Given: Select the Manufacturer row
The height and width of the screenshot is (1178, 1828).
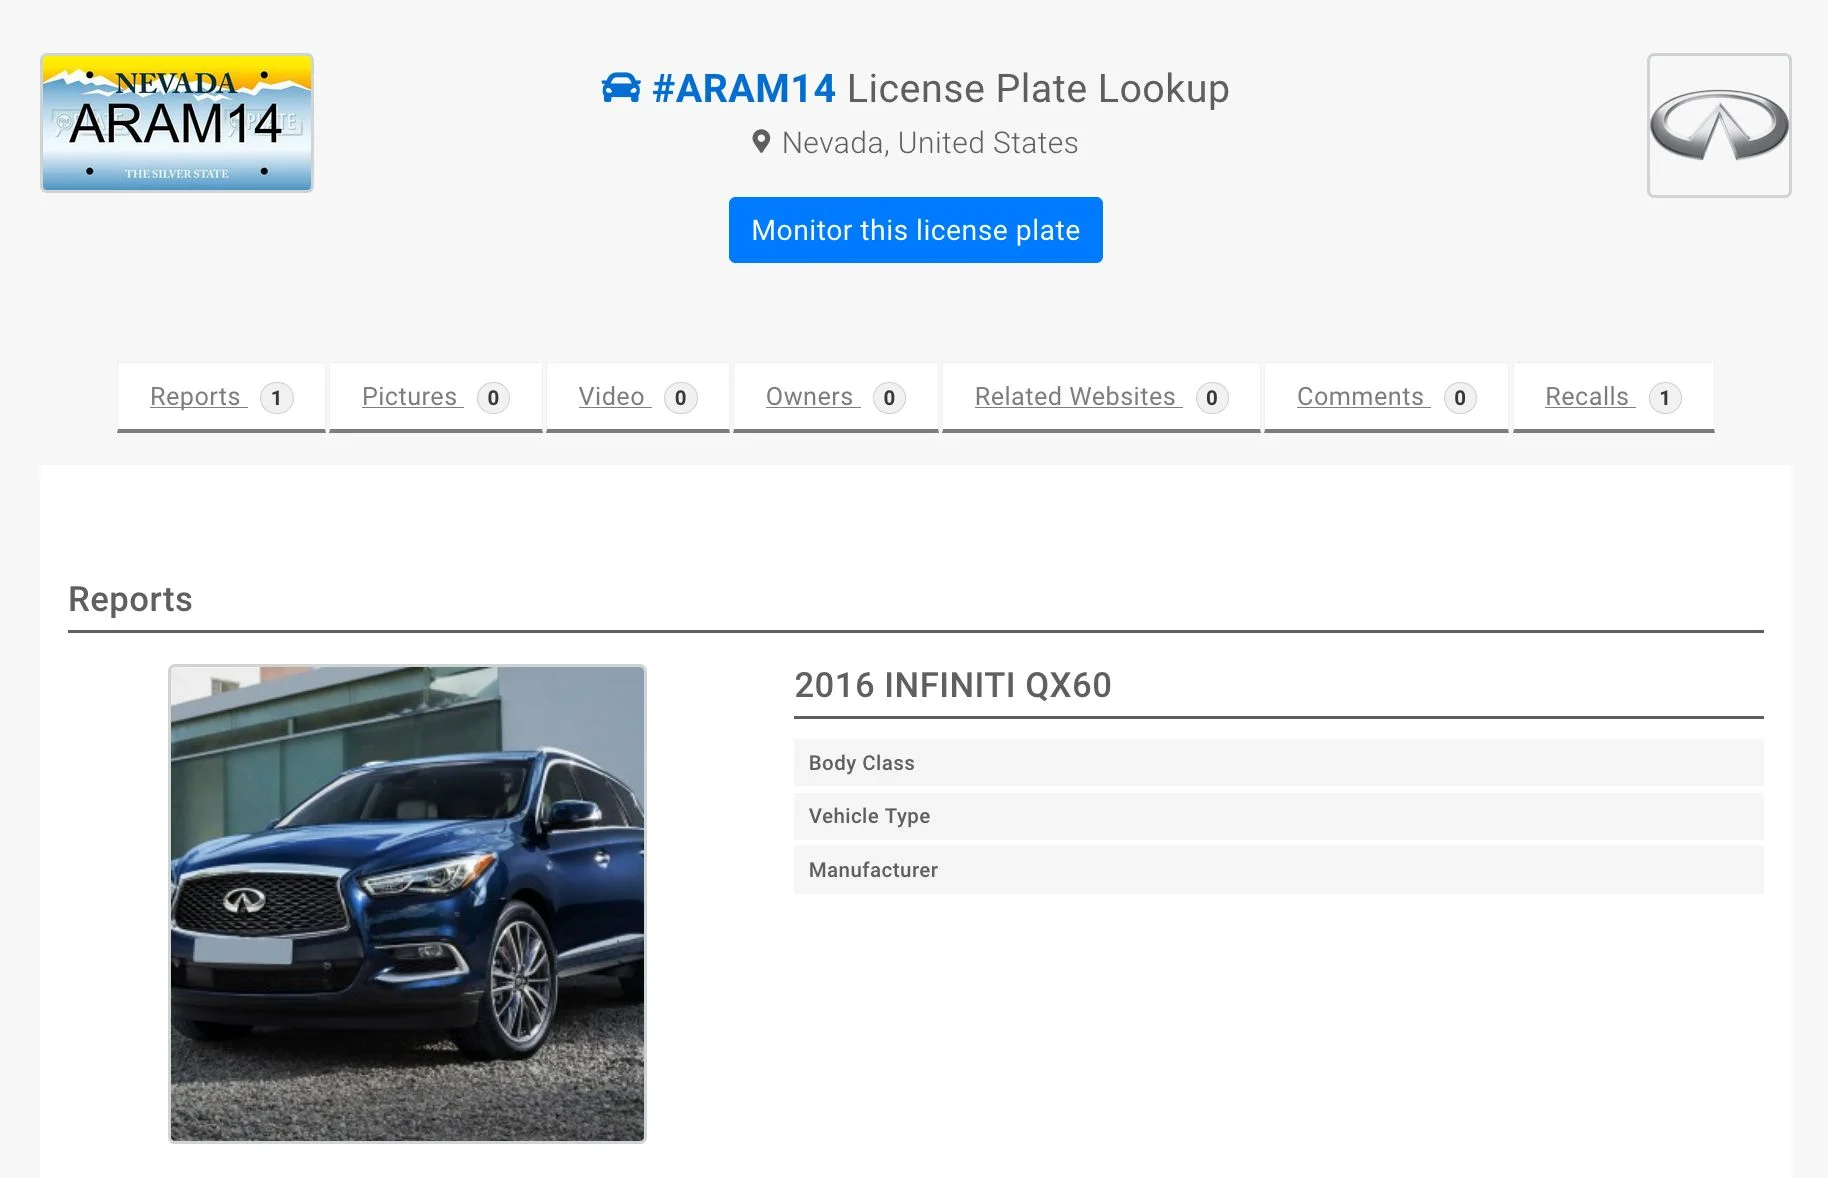Looking at the screenshot, I should point(1278,870).
